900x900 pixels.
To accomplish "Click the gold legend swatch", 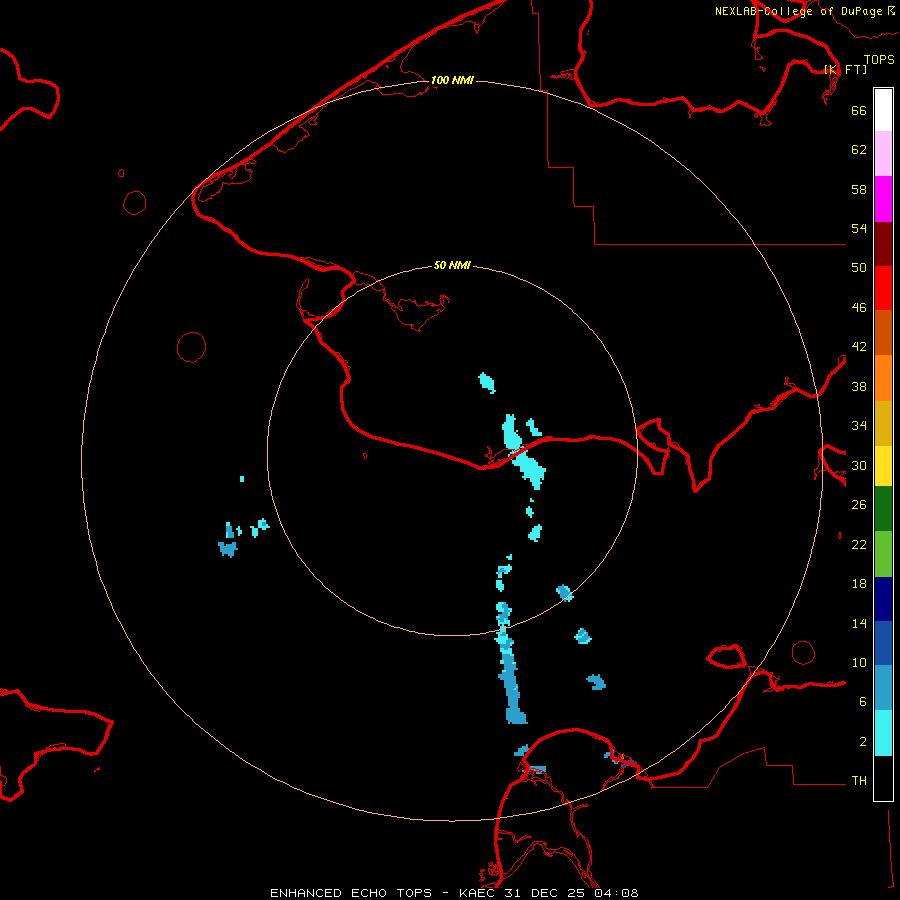I will [883, 423].
